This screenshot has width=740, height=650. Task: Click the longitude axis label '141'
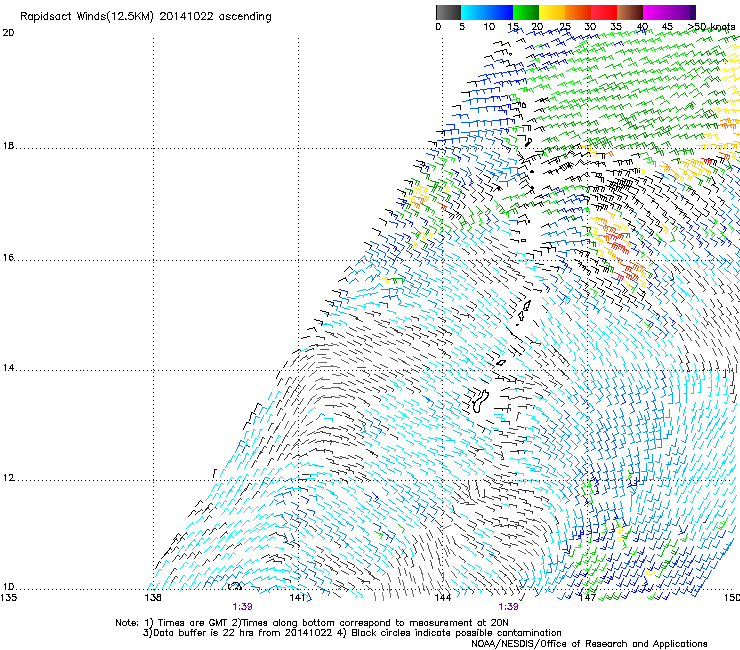[x=297, y=598]
